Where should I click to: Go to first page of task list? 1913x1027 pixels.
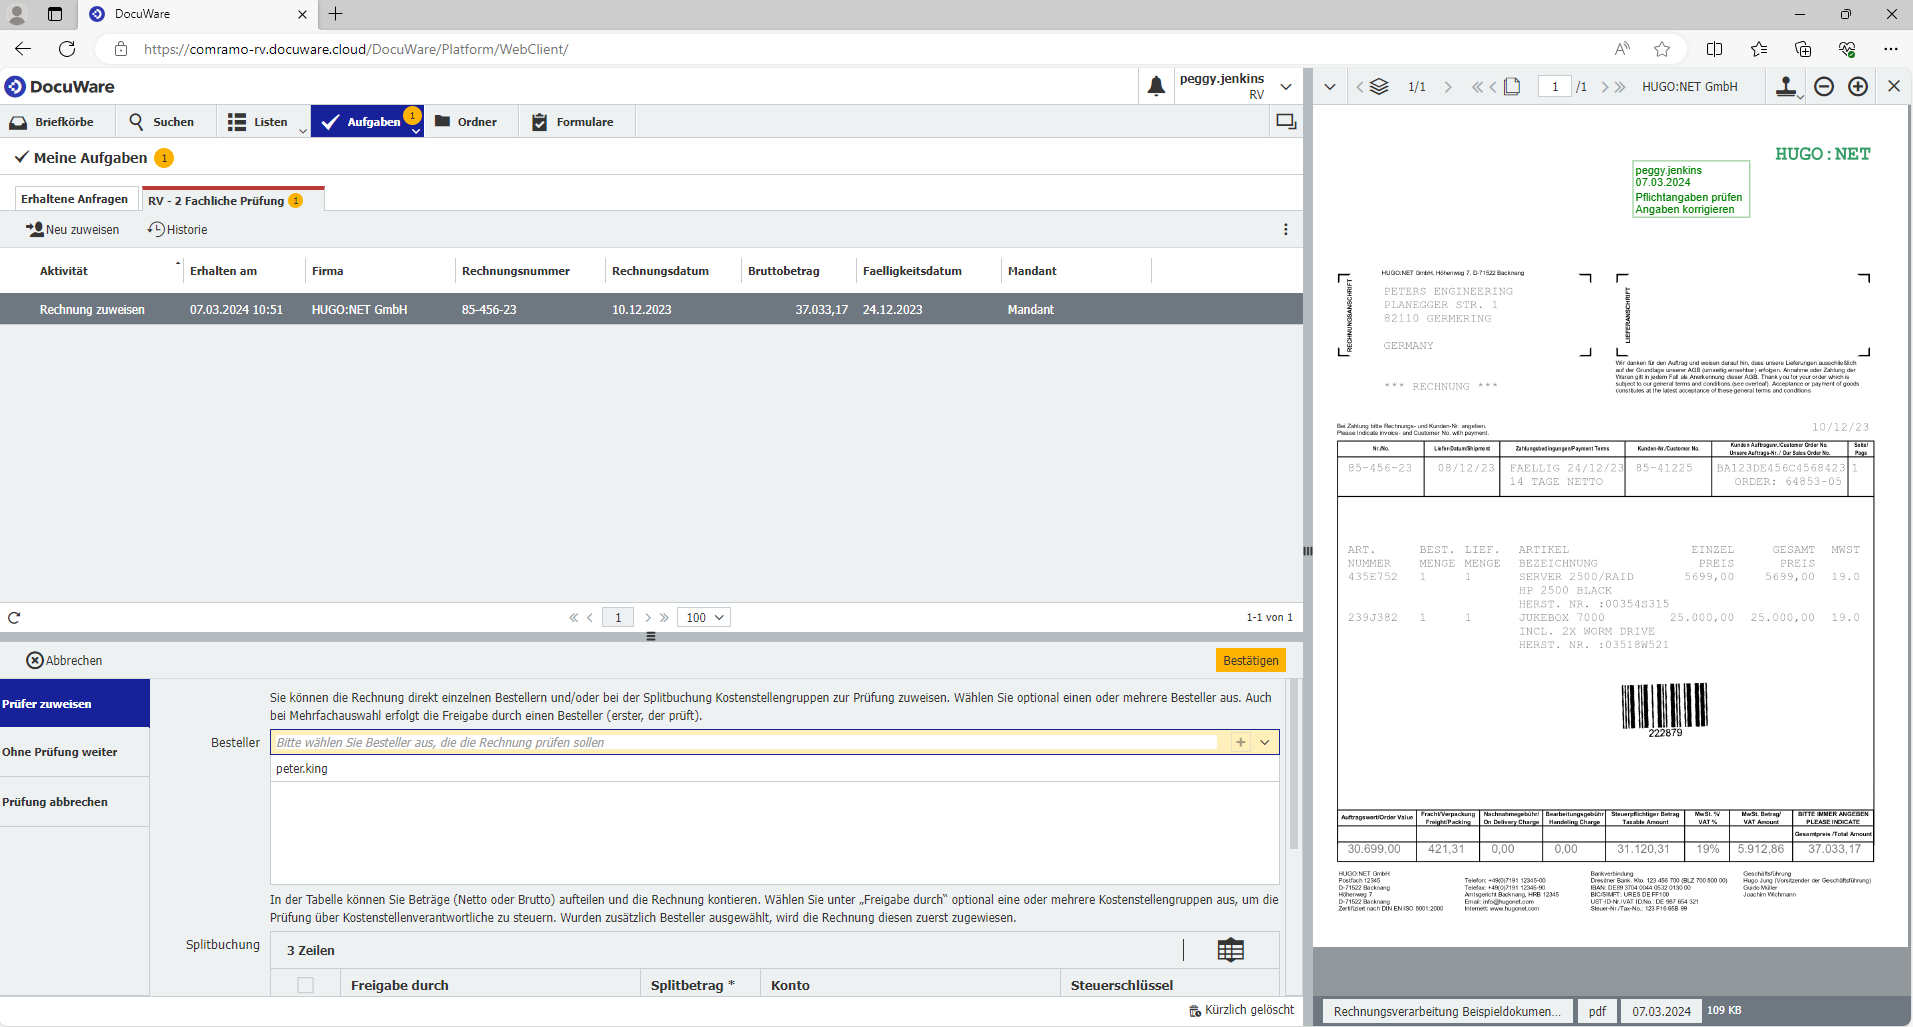(x=574, y=618)
